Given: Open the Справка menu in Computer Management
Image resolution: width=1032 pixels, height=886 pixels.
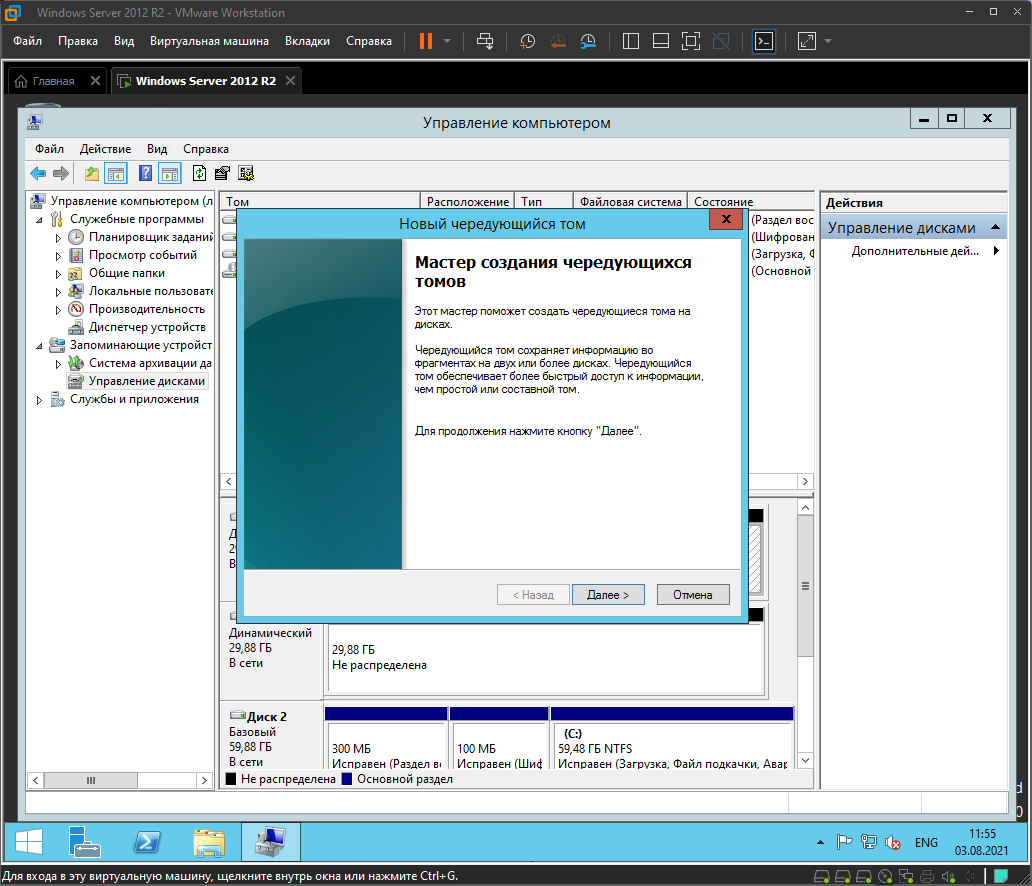Looking at the screenshot, I should (206, 149).
